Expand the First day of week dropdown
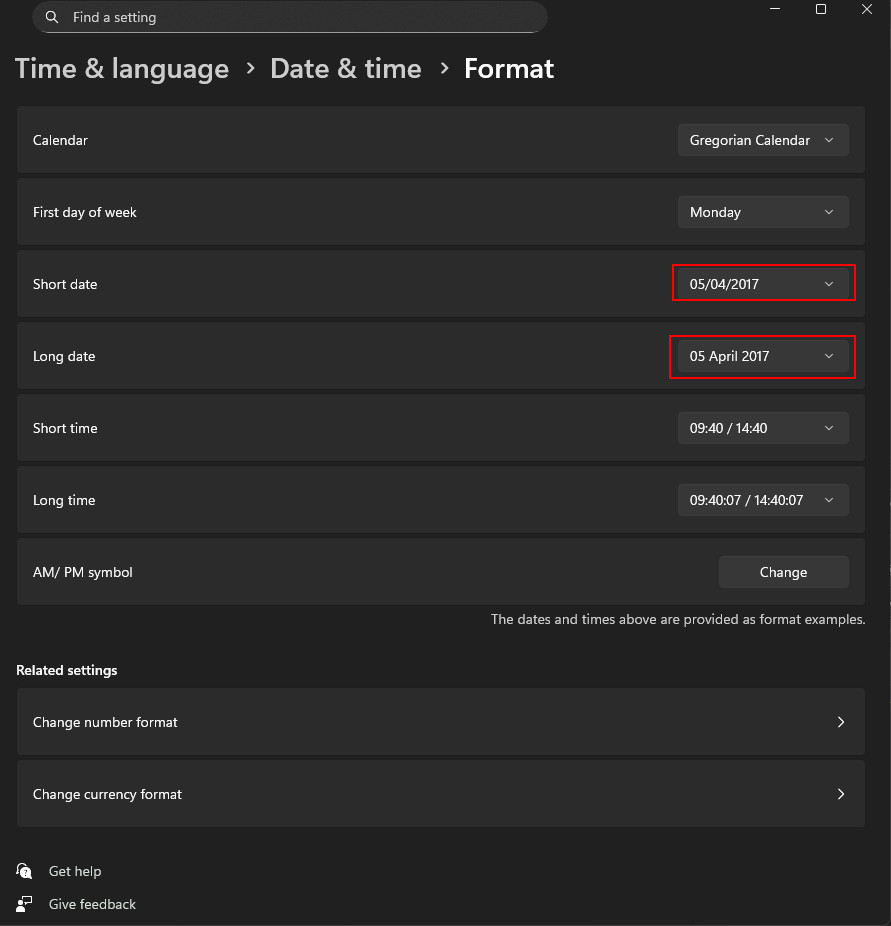 [x=763, y=212]
